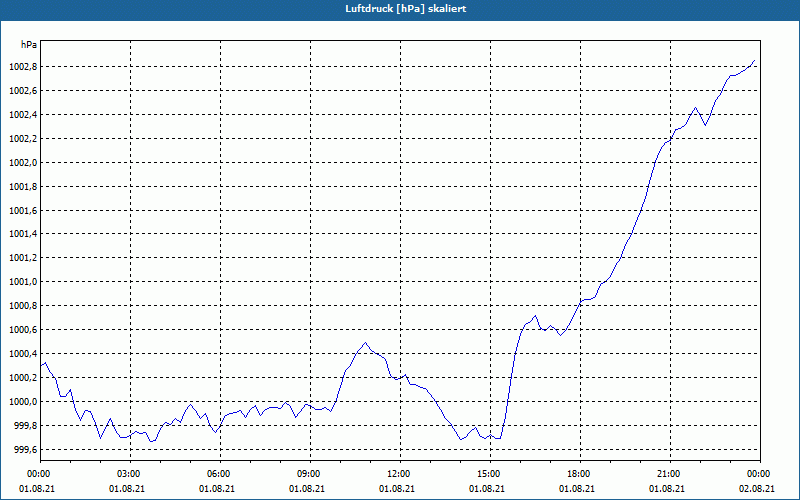Pick the 21:00 time axis label
The height and width of the screenshot is (500, 800).
(670, 474)
